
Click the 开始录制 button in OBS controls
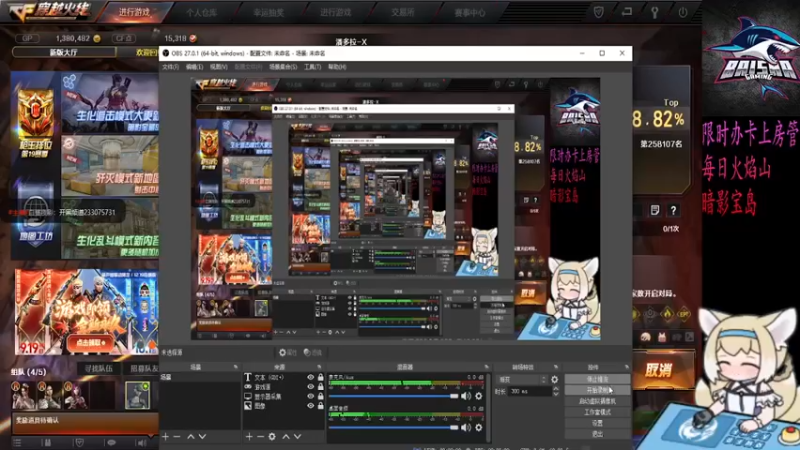click(x=597, y=390)
